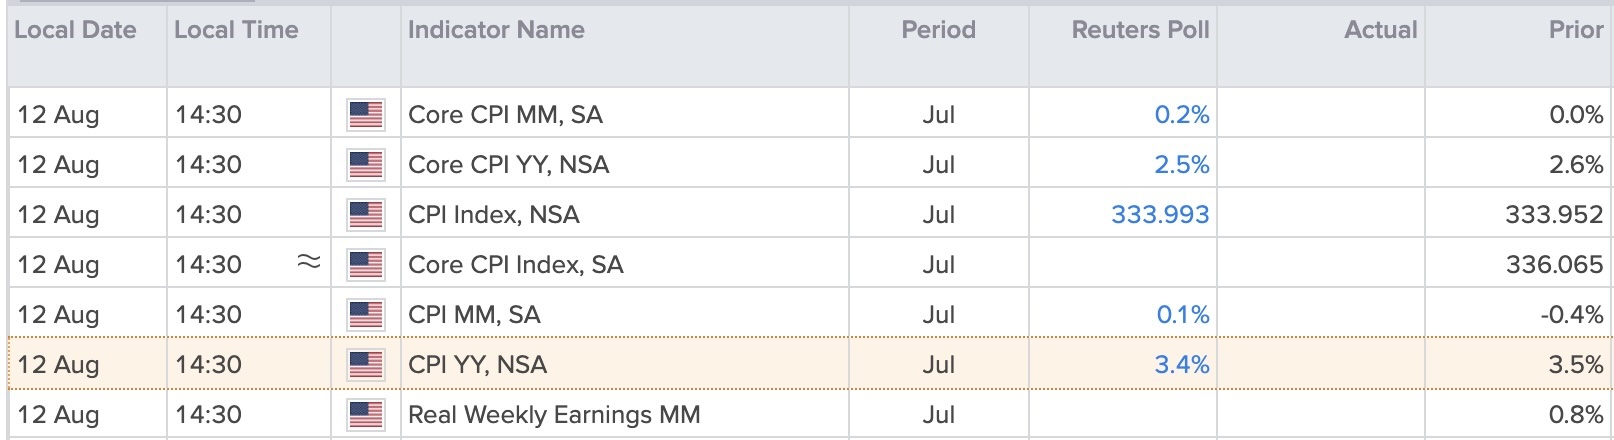Click the Reuters Poll column header
1614x440 pixels.
click(x=1140, y=30)
